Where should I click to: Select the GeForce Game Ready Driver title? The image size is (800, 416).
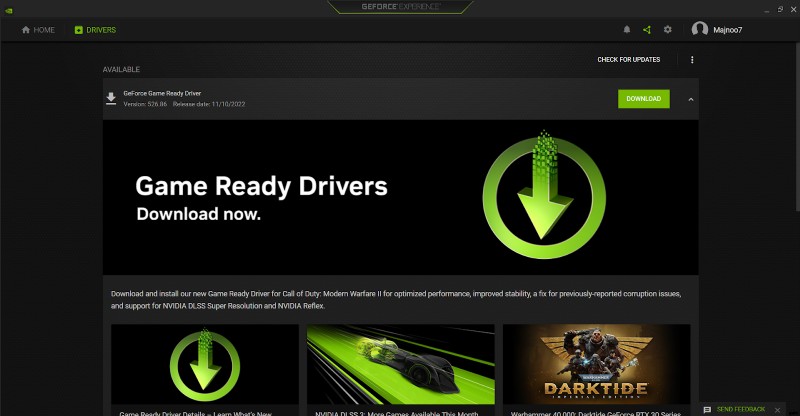(162, 93)
